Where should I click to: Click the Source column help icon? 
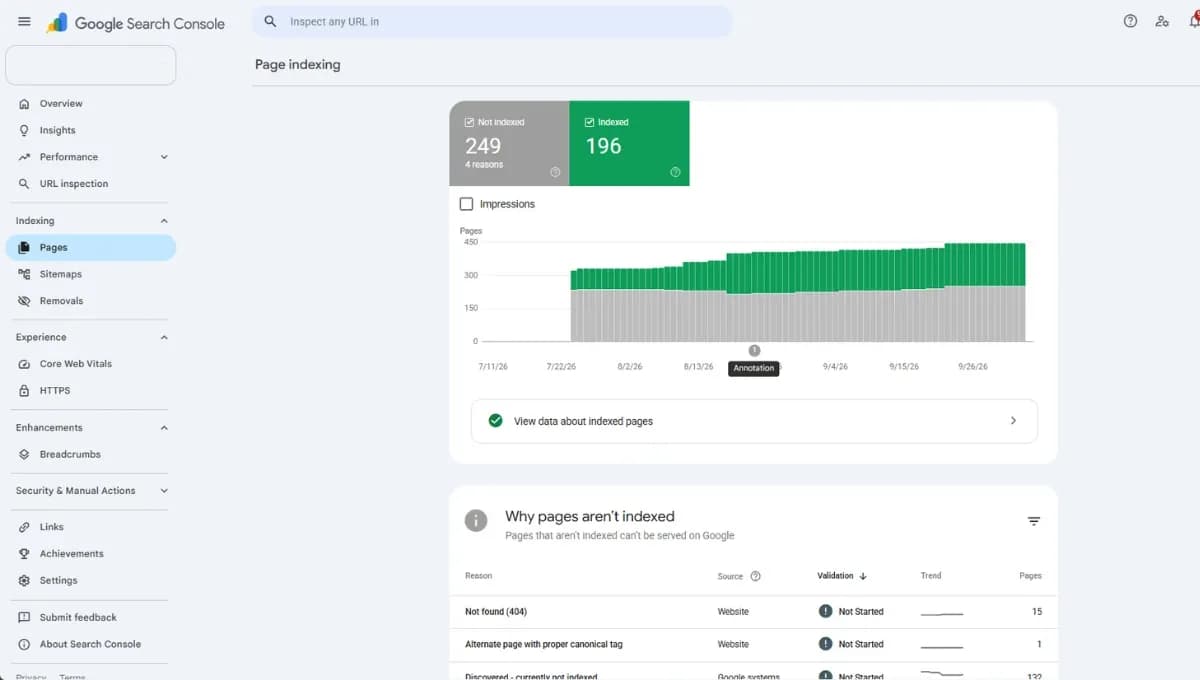click(755, 576)
